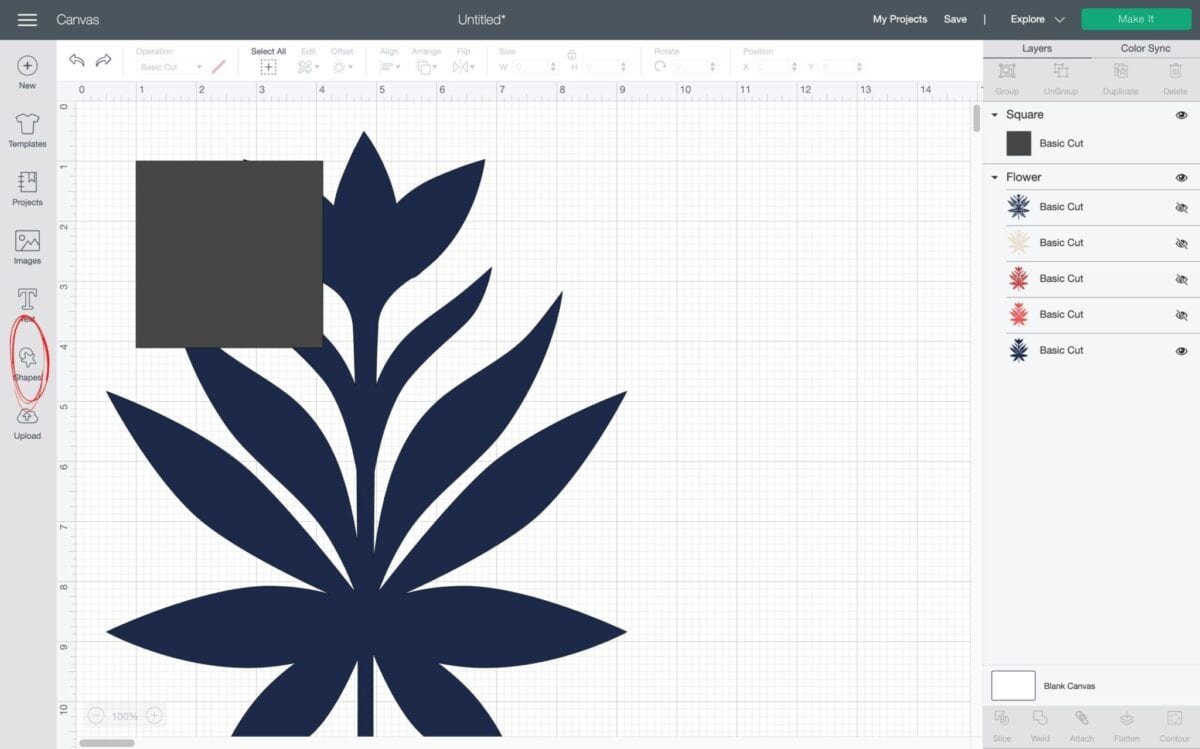Open the Edit dropdown
This screenshot has height=749, width=1200.
pos(308,67)
